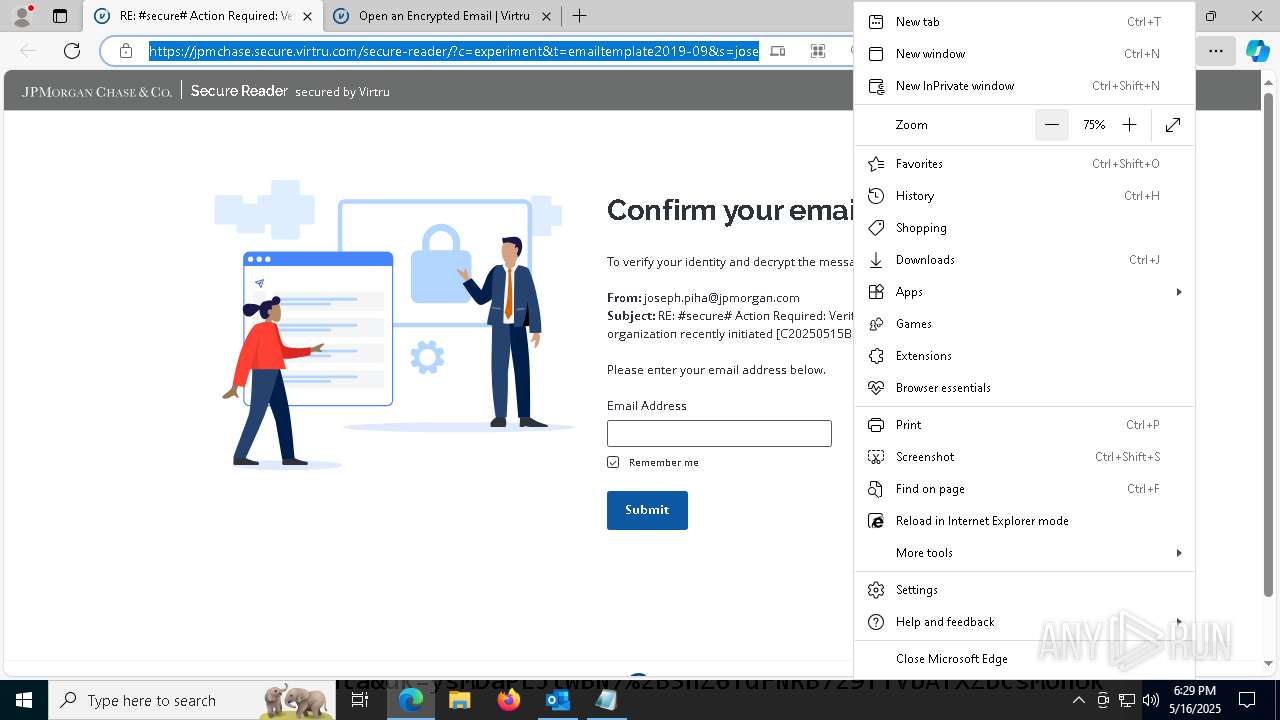Close the Open an Encrypted Email tab

click(x=546, y=16)
